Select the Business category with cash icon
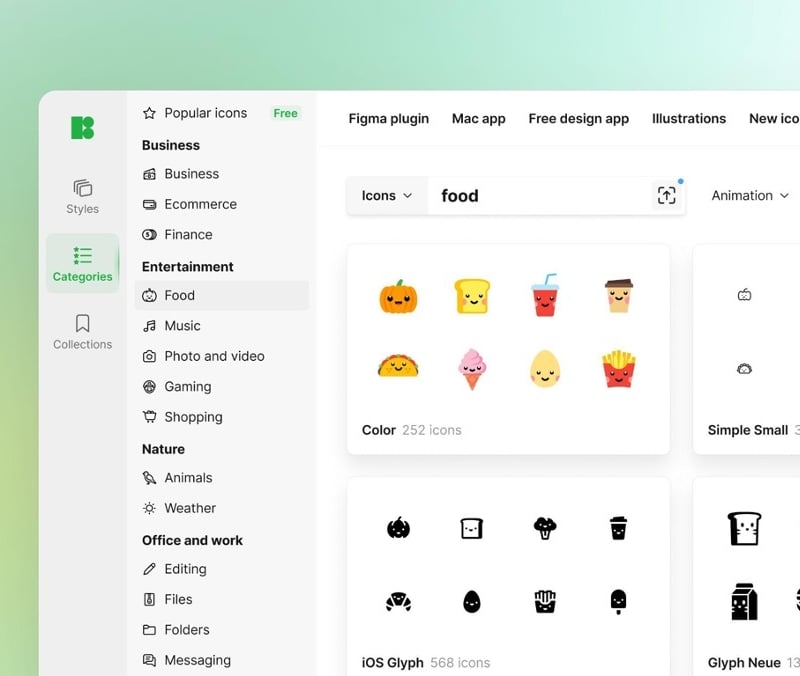800x676 pixels. click(181, 174)
